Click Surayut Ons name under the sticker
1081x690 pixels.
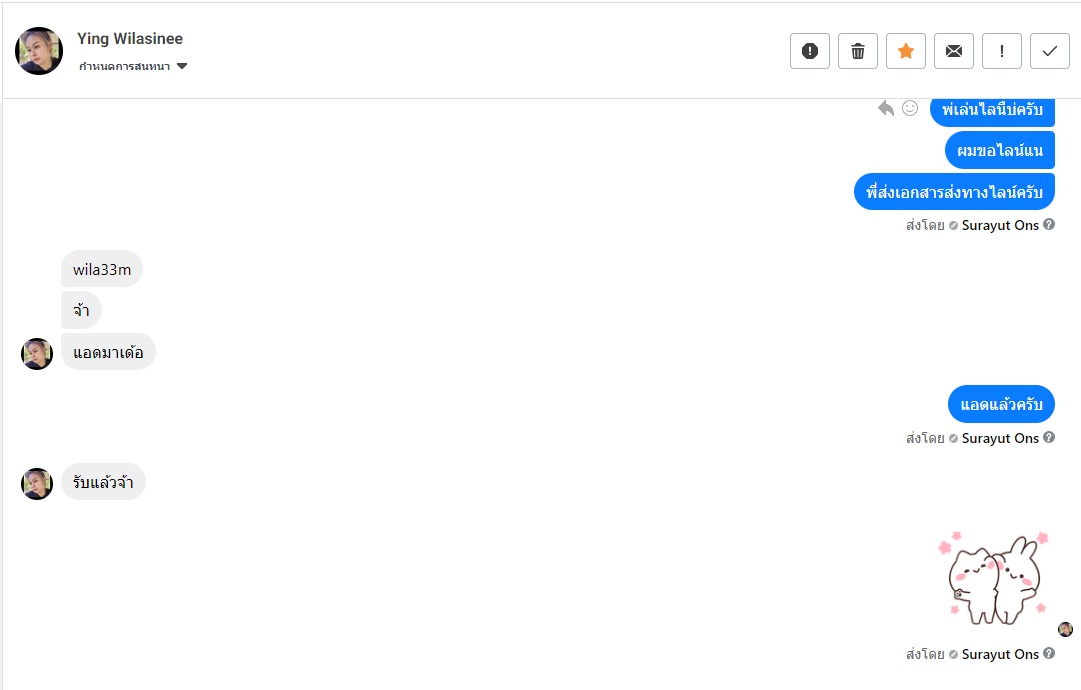(x=1000, y=654)
